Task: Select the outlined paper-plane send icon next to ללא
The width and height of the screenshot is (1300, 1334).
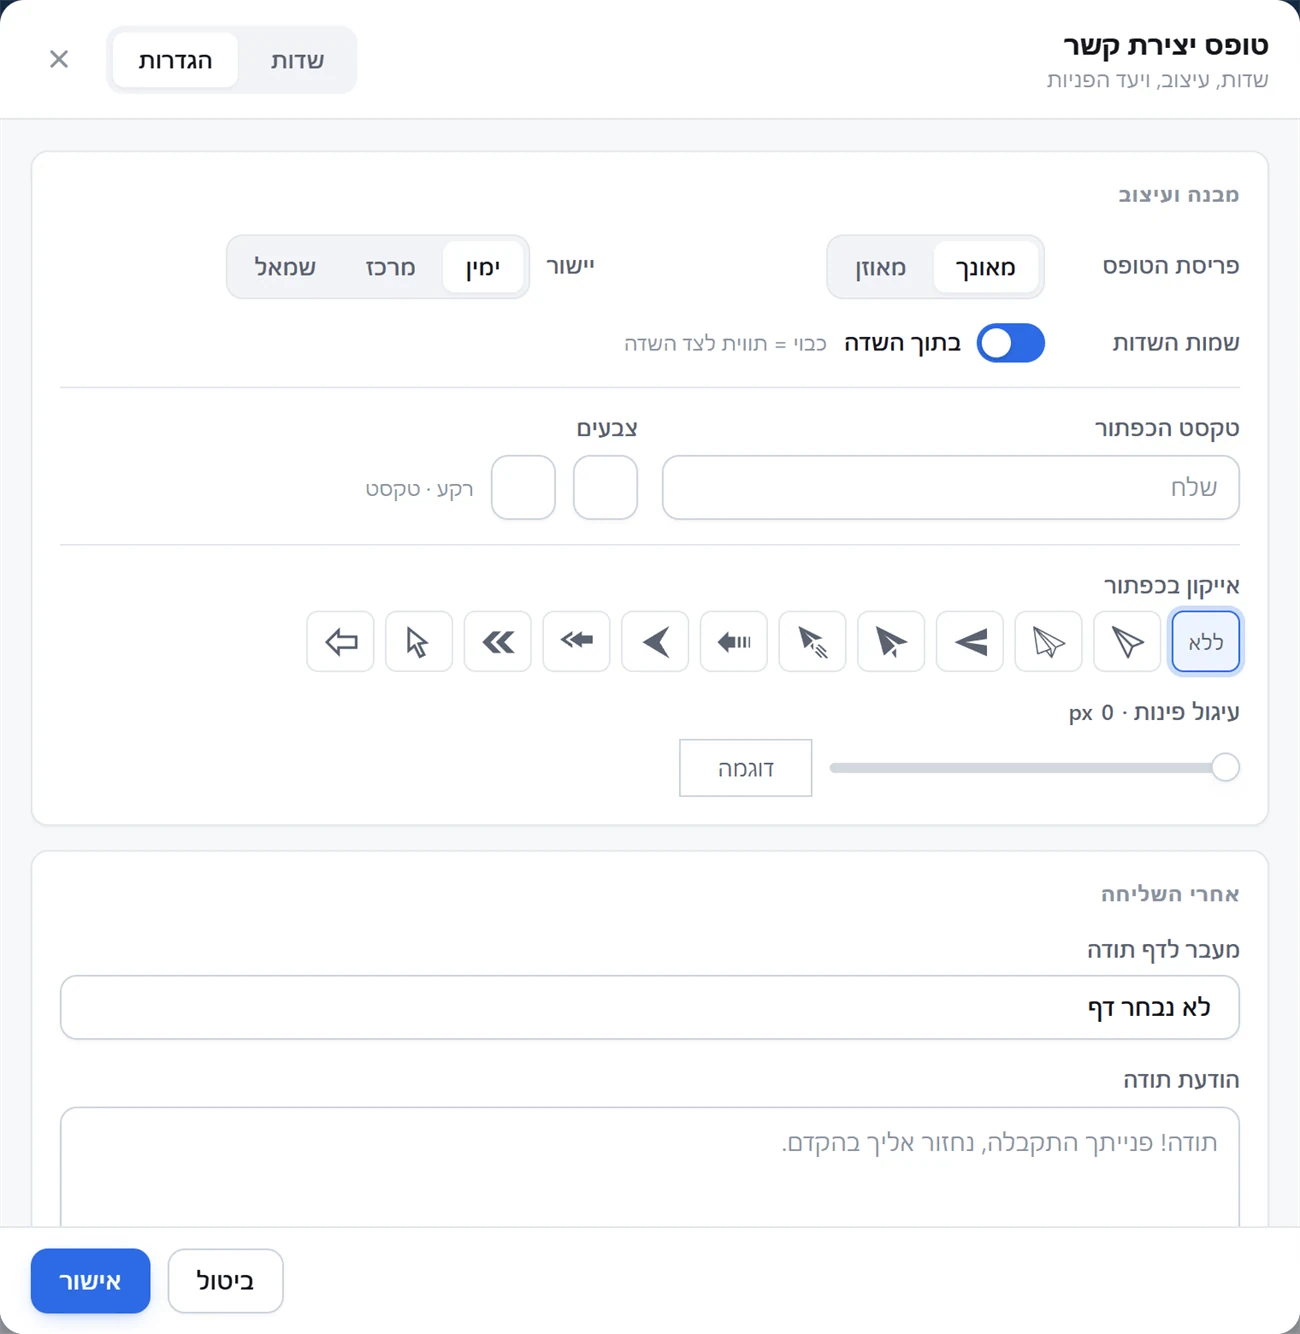Action: (1127, 641)
